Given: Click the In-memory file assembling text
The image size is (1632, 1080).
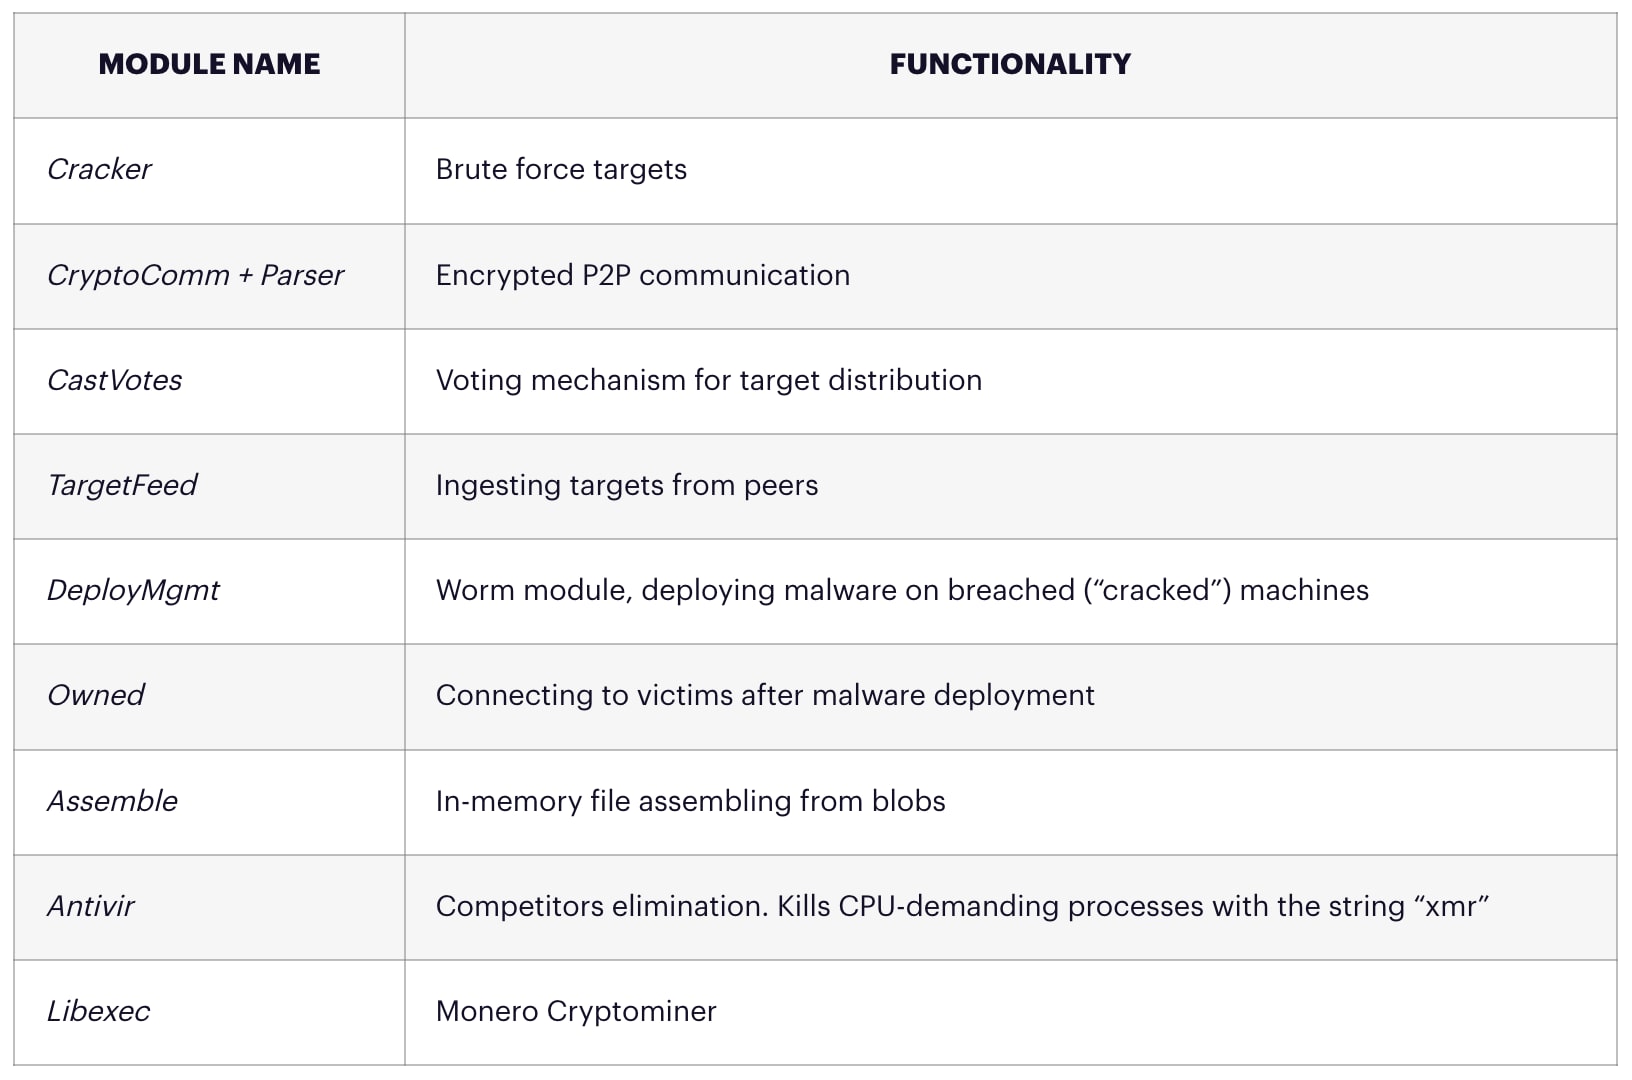Looking at the screenshot, I should [x=690, y=801].
